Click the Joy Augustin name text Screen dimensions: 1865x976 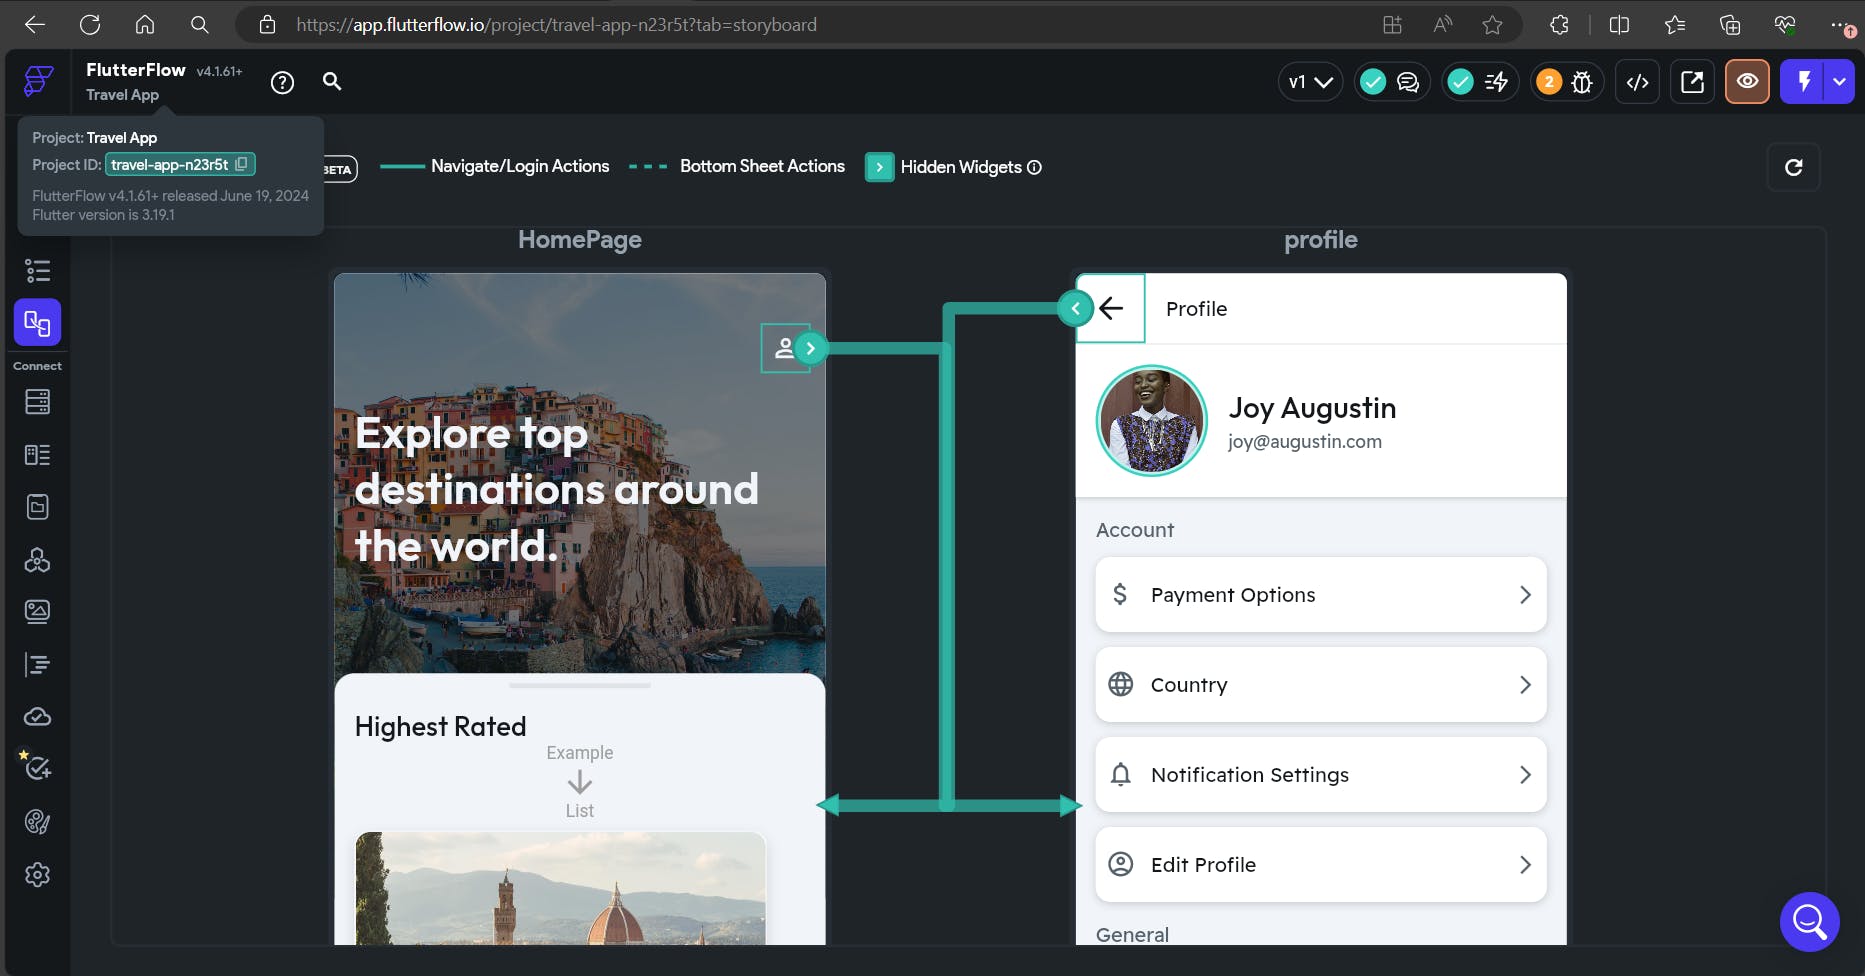(1312, 408)
